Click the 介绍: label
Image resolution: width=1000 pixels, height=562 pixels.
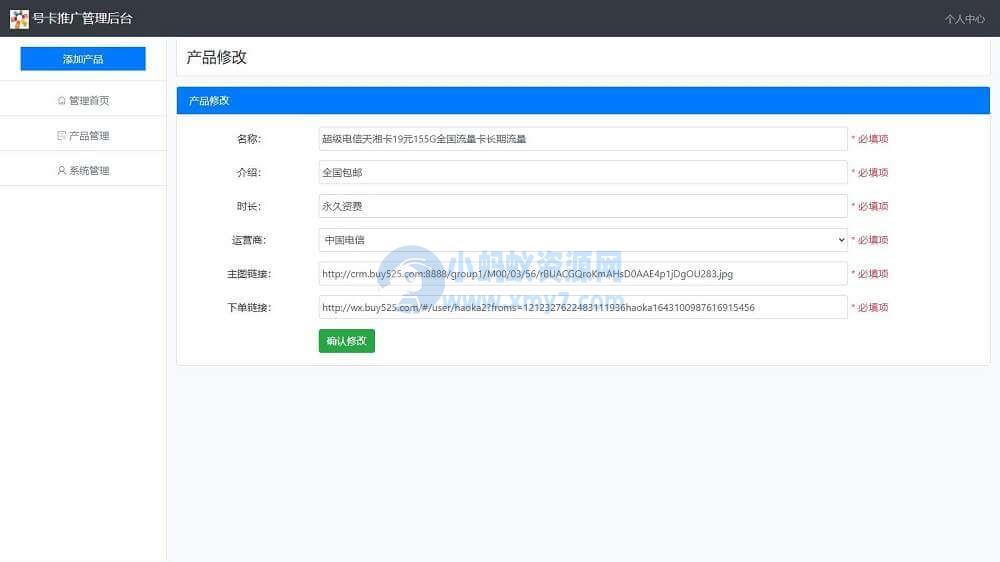tap(249, 173)
